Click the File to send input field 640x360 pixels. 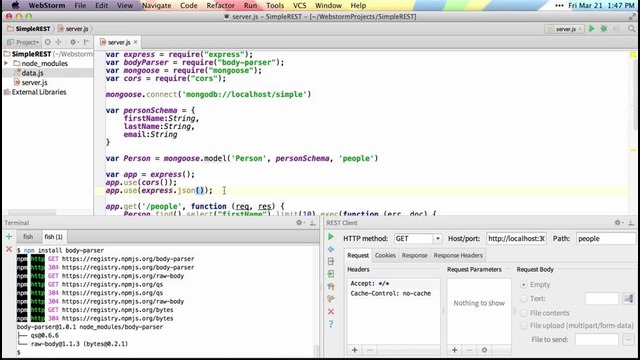click(x=597, y=339)
